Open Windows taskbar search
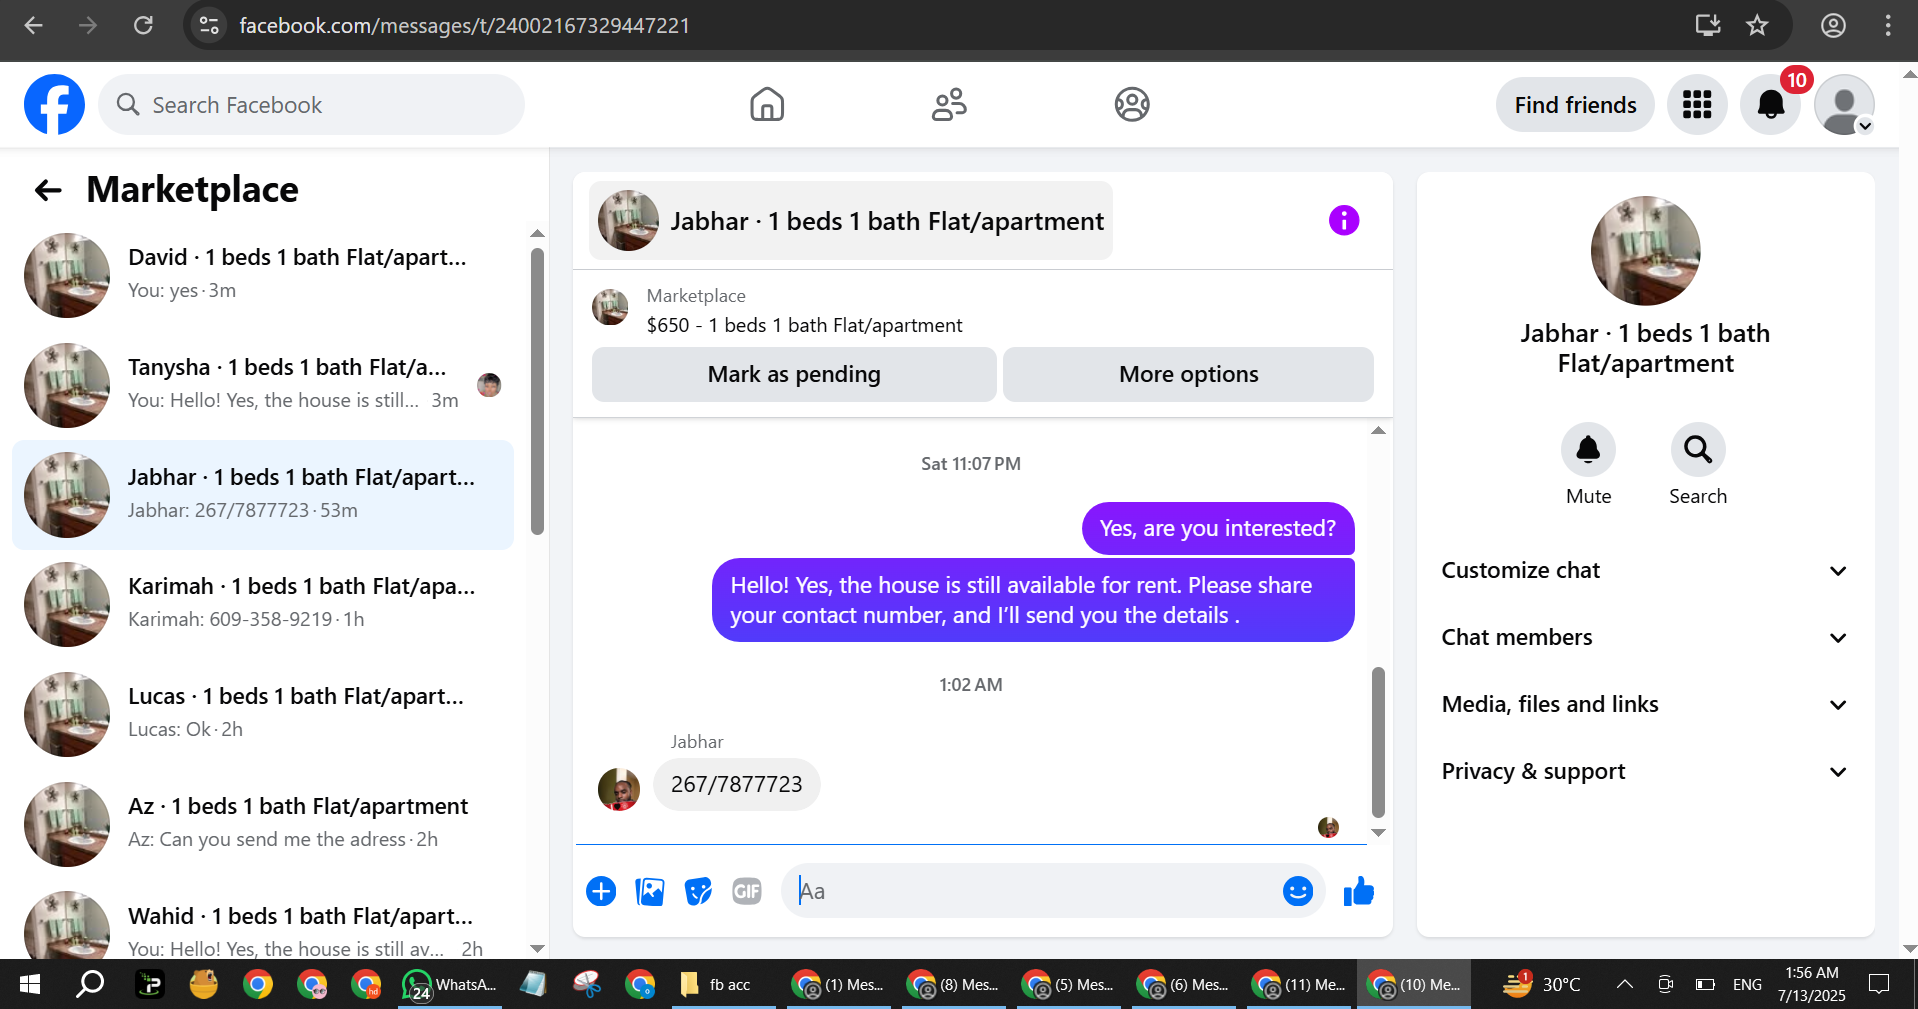 click(90, 984)
